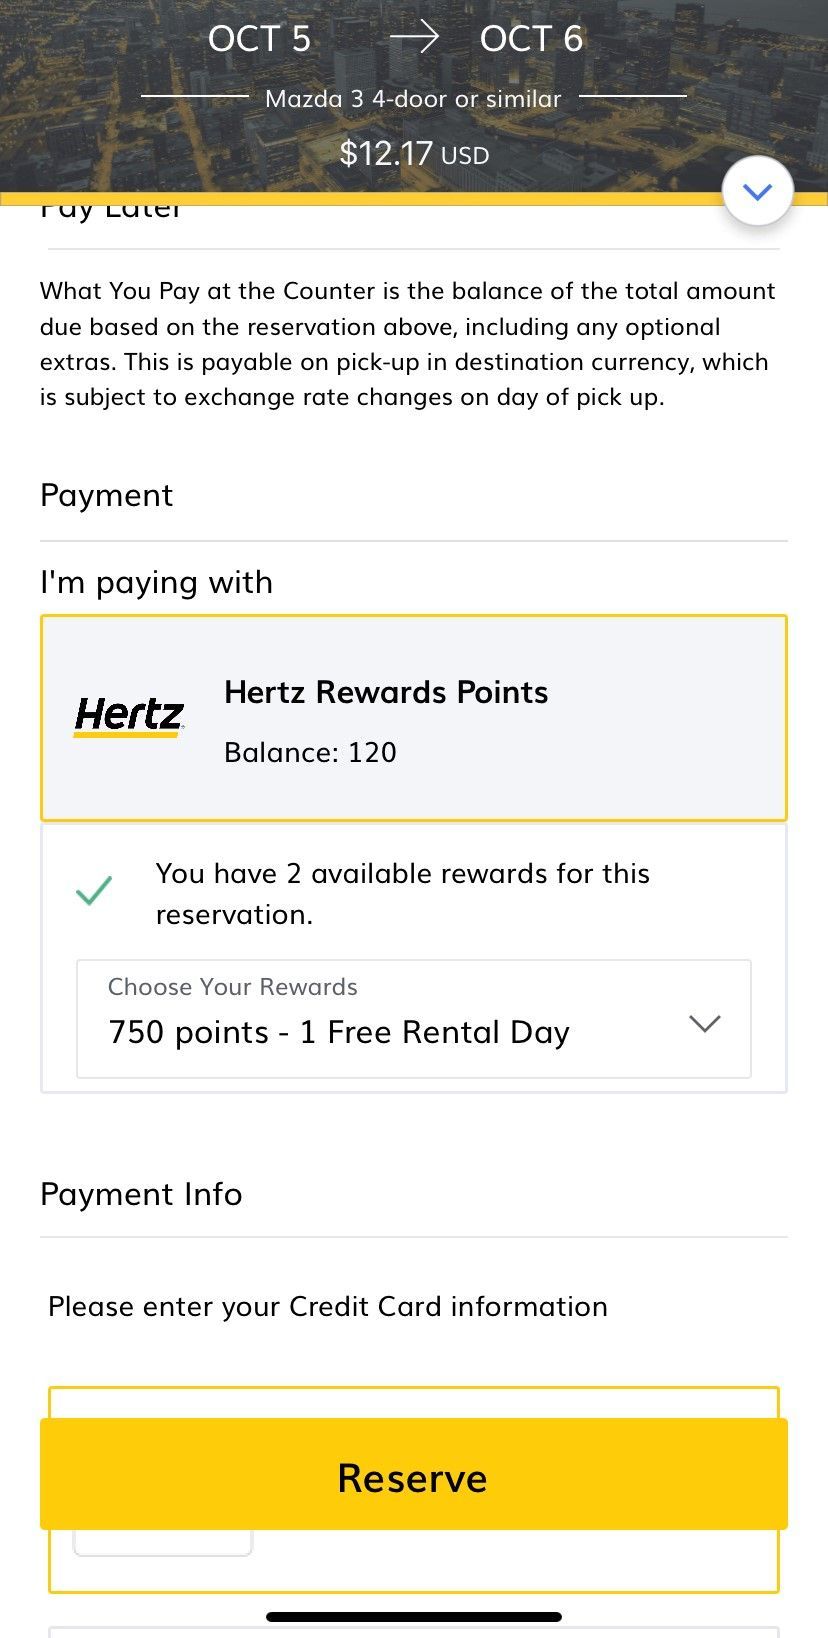Expand the trip summary with blue chevron
Image resolution: width=828 pixels, height=1638 pixels.
(x=757, y=191)
